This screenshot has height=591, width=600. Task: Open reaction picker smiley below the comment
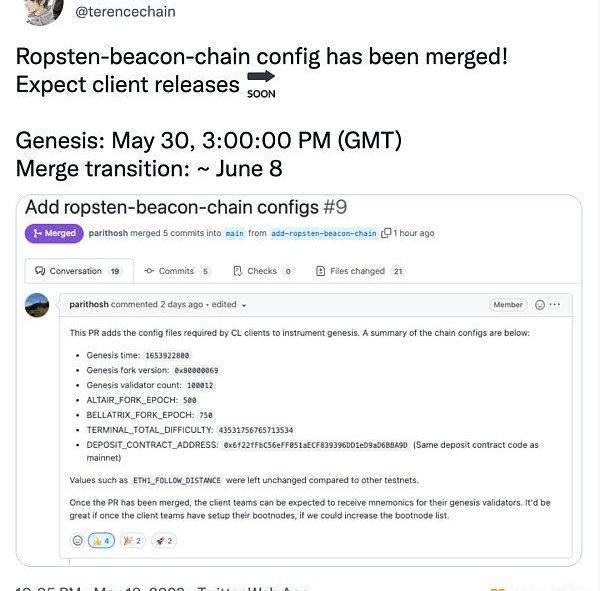point(78,540)
